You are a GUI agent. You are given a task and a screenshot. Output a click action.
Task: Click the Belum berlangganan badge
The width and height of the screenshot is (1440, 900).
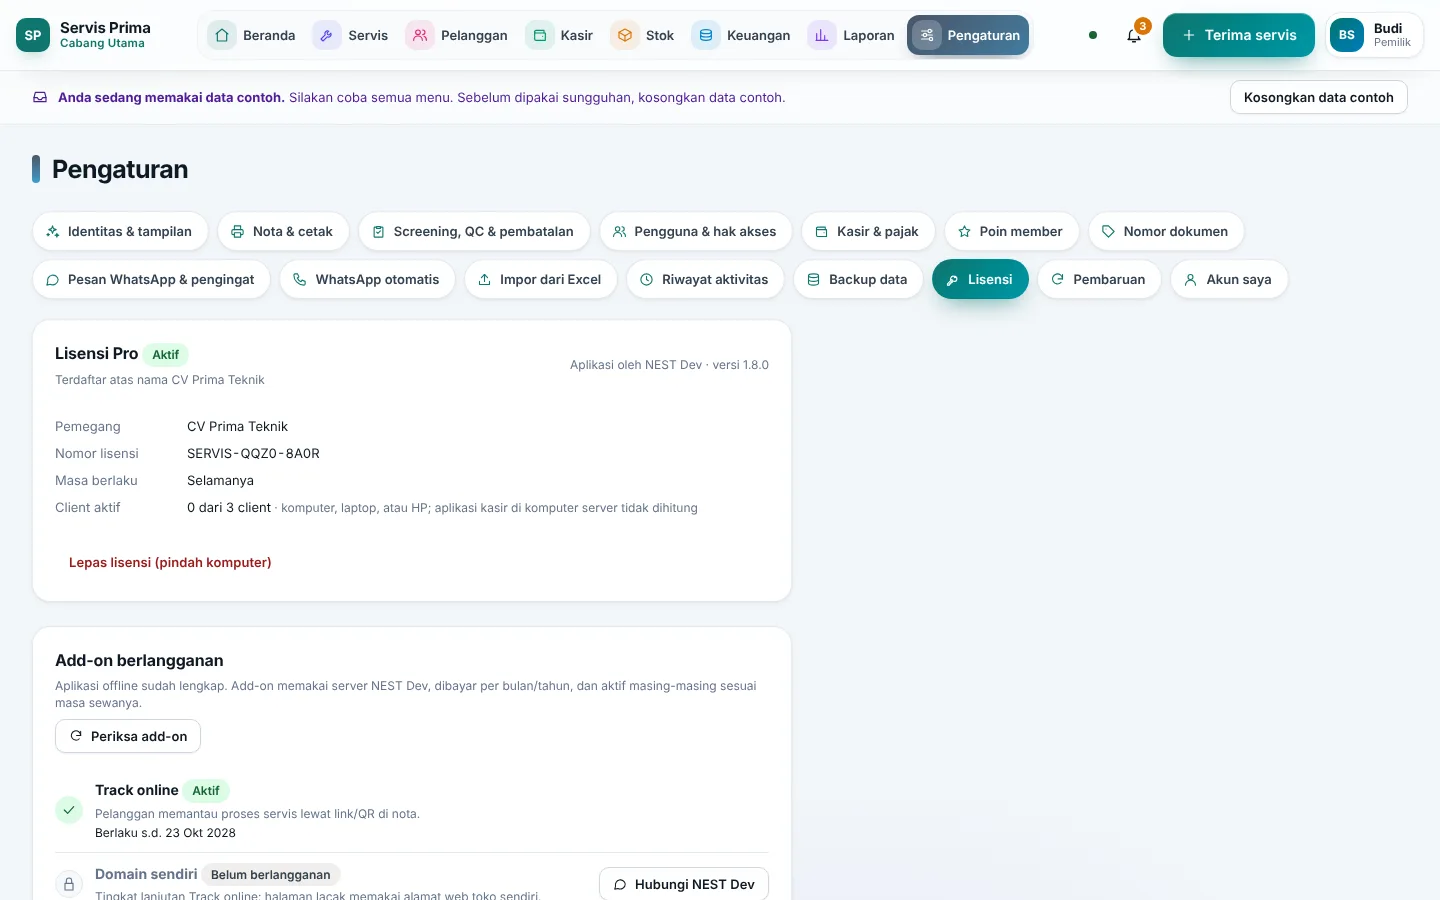(x=270, y=874)
